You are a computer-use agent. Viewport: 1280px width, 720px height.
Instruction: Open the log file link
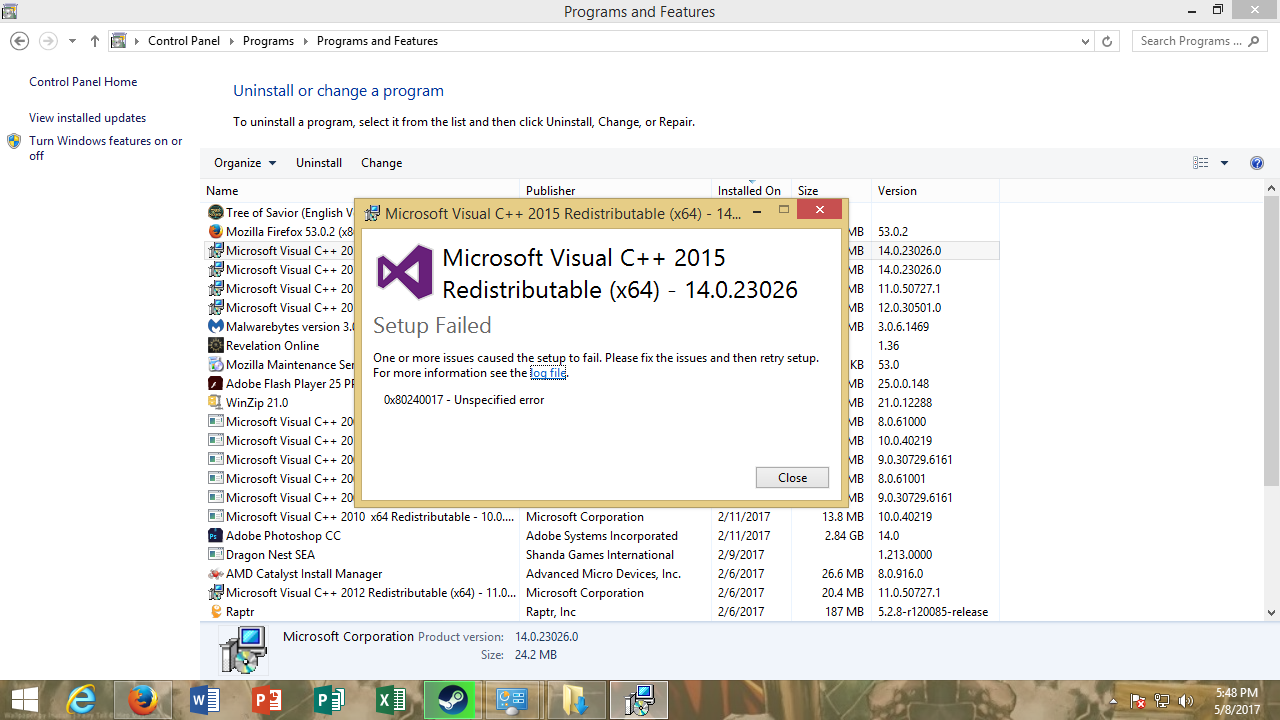pos(548,373)
